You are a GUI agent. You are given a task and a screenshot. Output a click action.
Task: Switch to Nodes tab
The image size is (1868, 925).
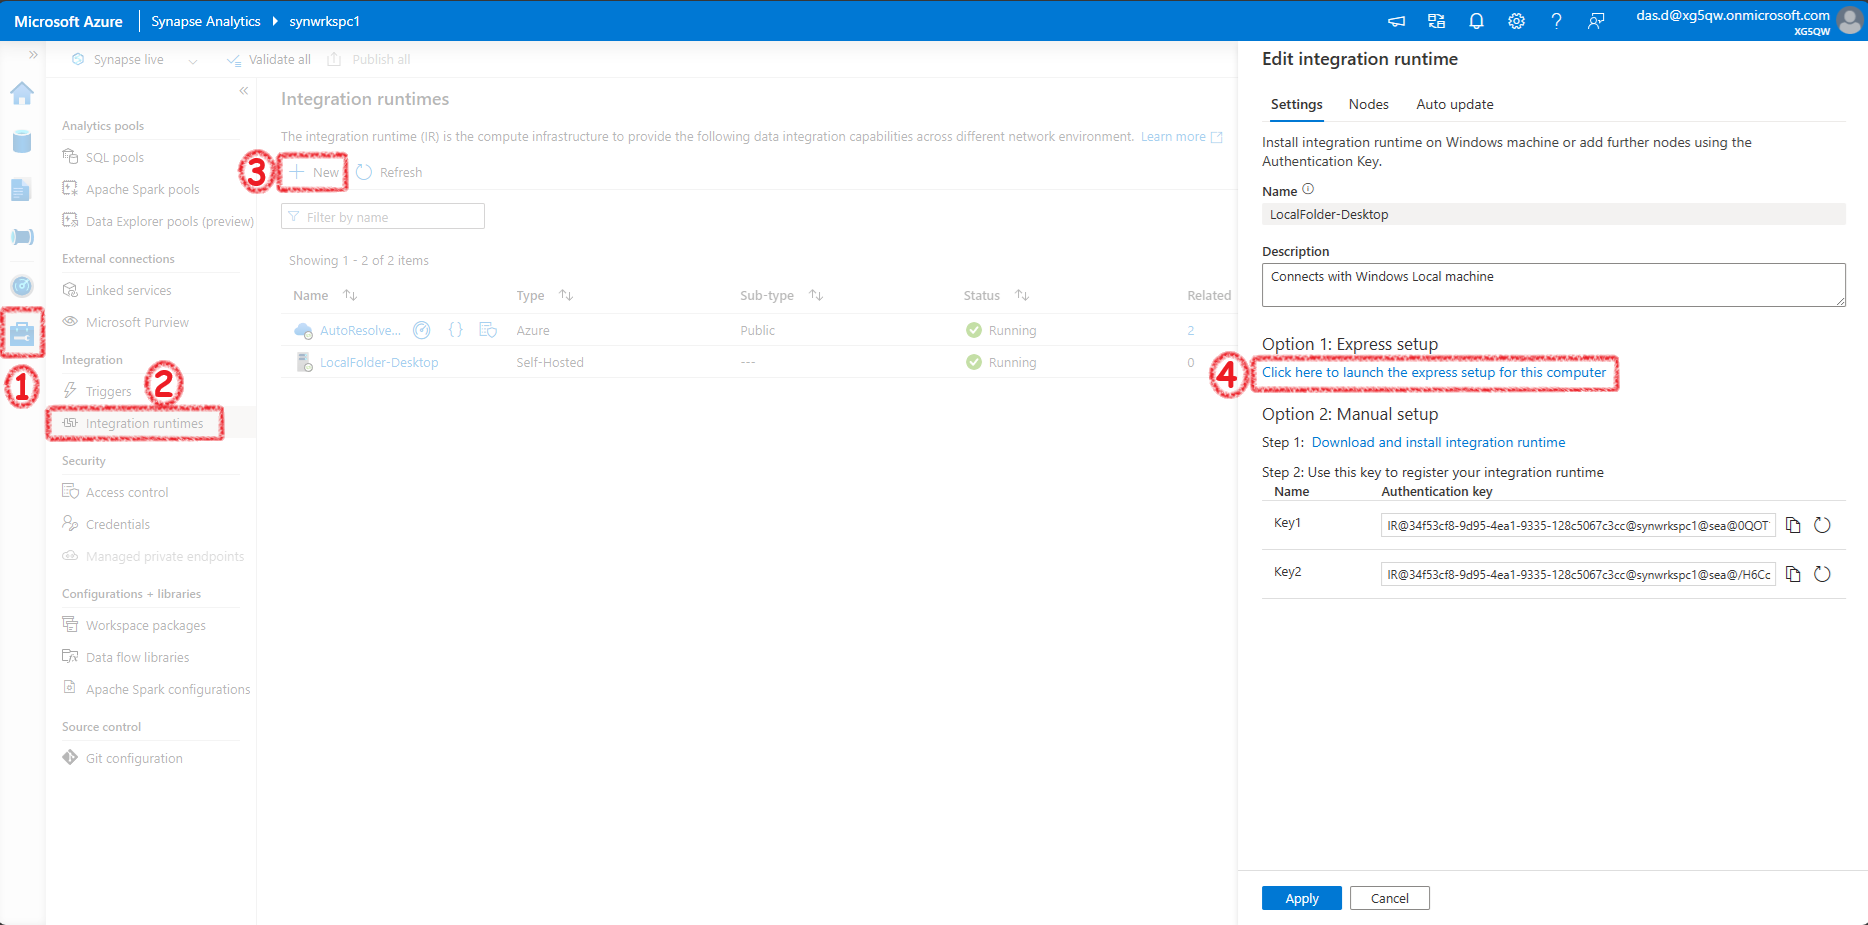(1368, 104)
